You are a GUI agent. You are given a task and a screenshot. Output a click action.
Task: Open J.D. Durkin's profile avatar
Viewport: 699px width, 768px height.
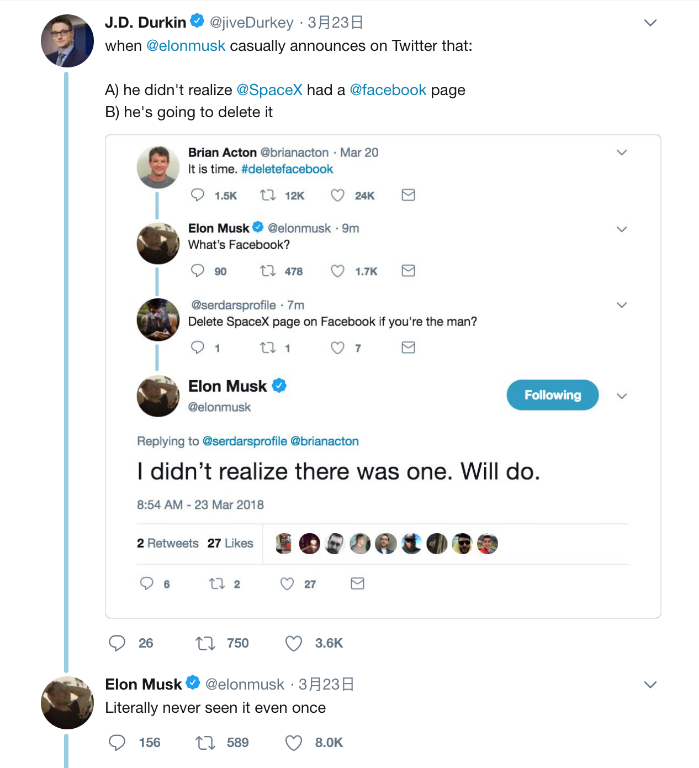tap(67, 41)
